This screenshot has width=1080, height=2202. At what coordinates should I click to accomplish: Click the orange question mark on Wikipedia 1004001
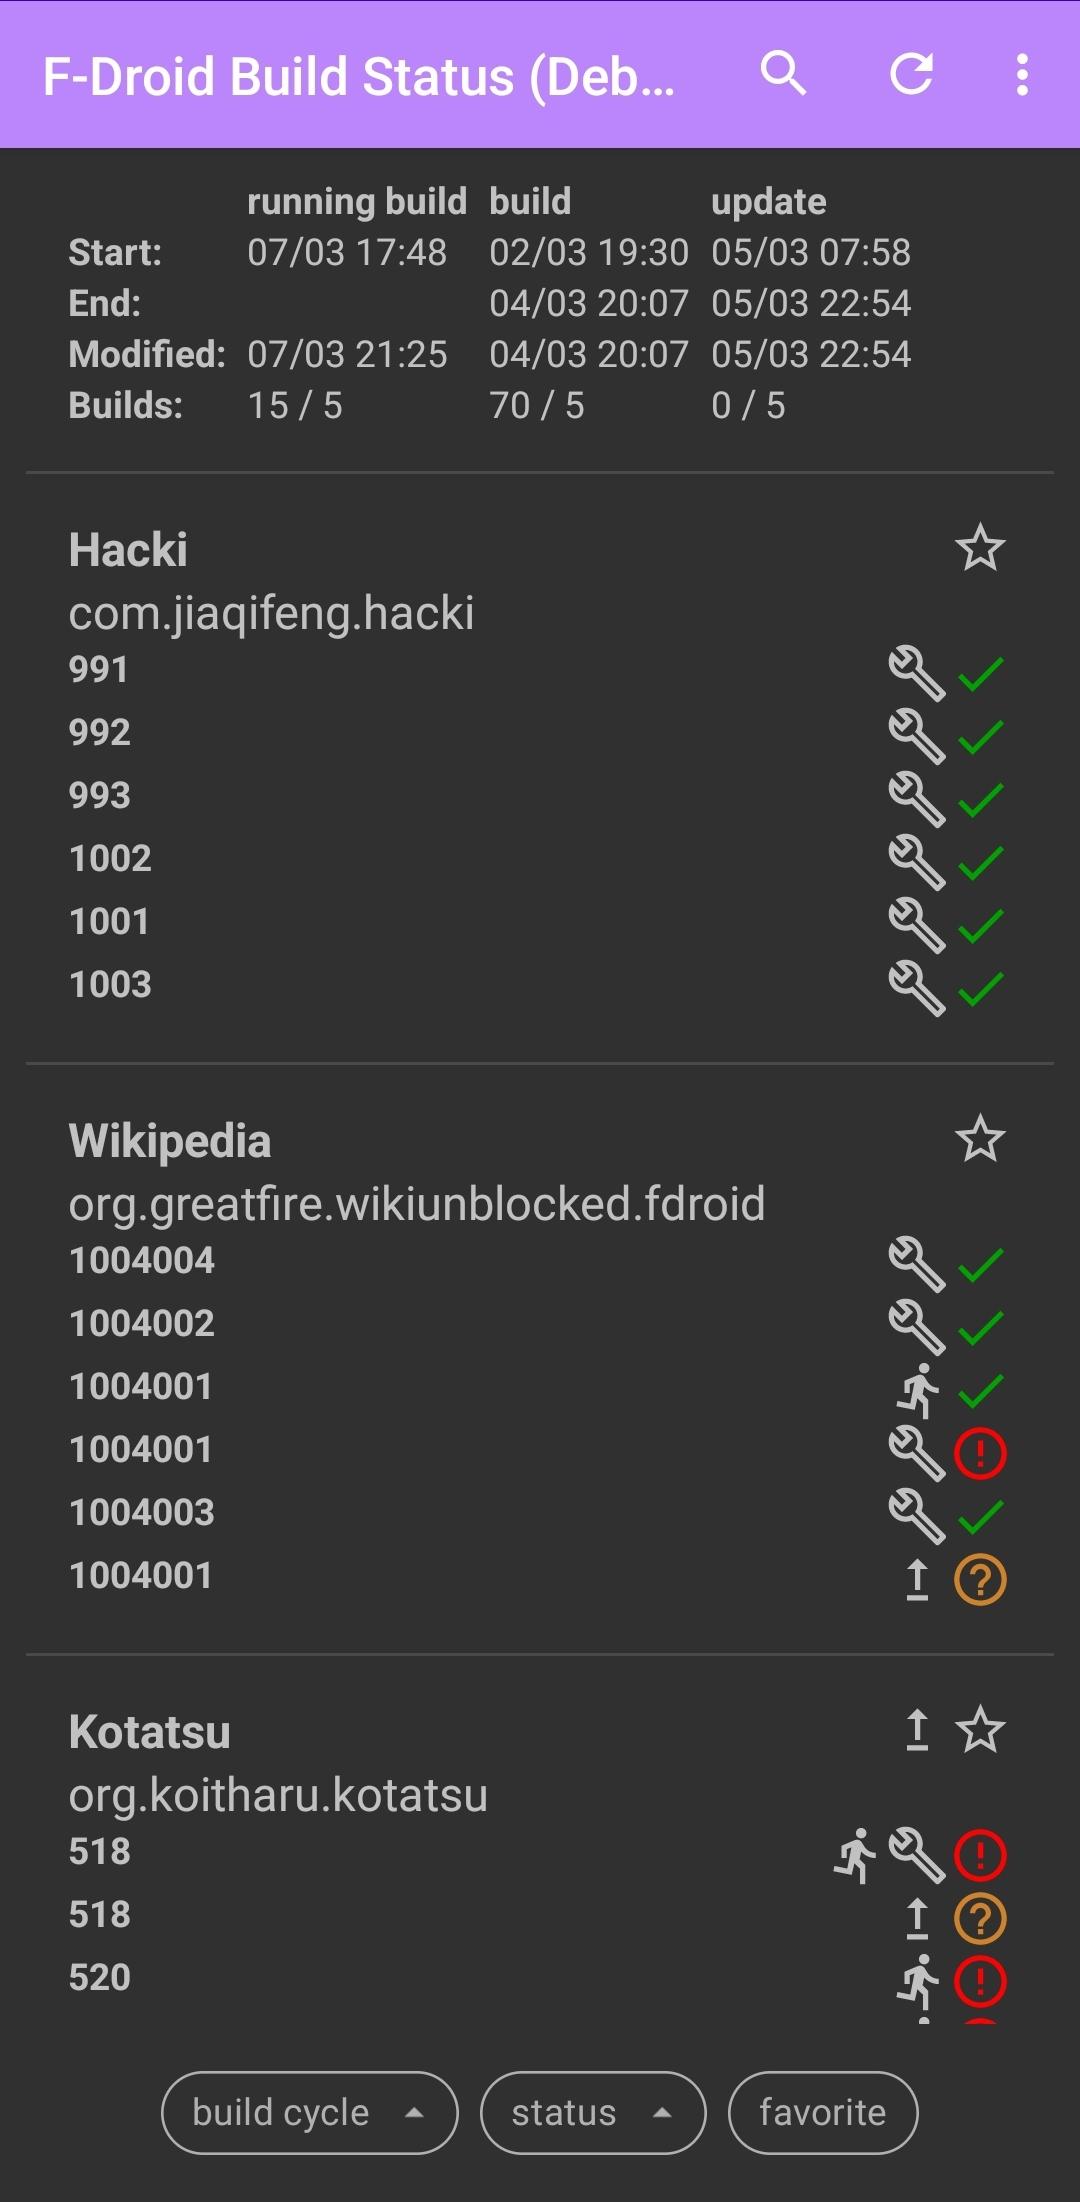tap(980, 1579)
